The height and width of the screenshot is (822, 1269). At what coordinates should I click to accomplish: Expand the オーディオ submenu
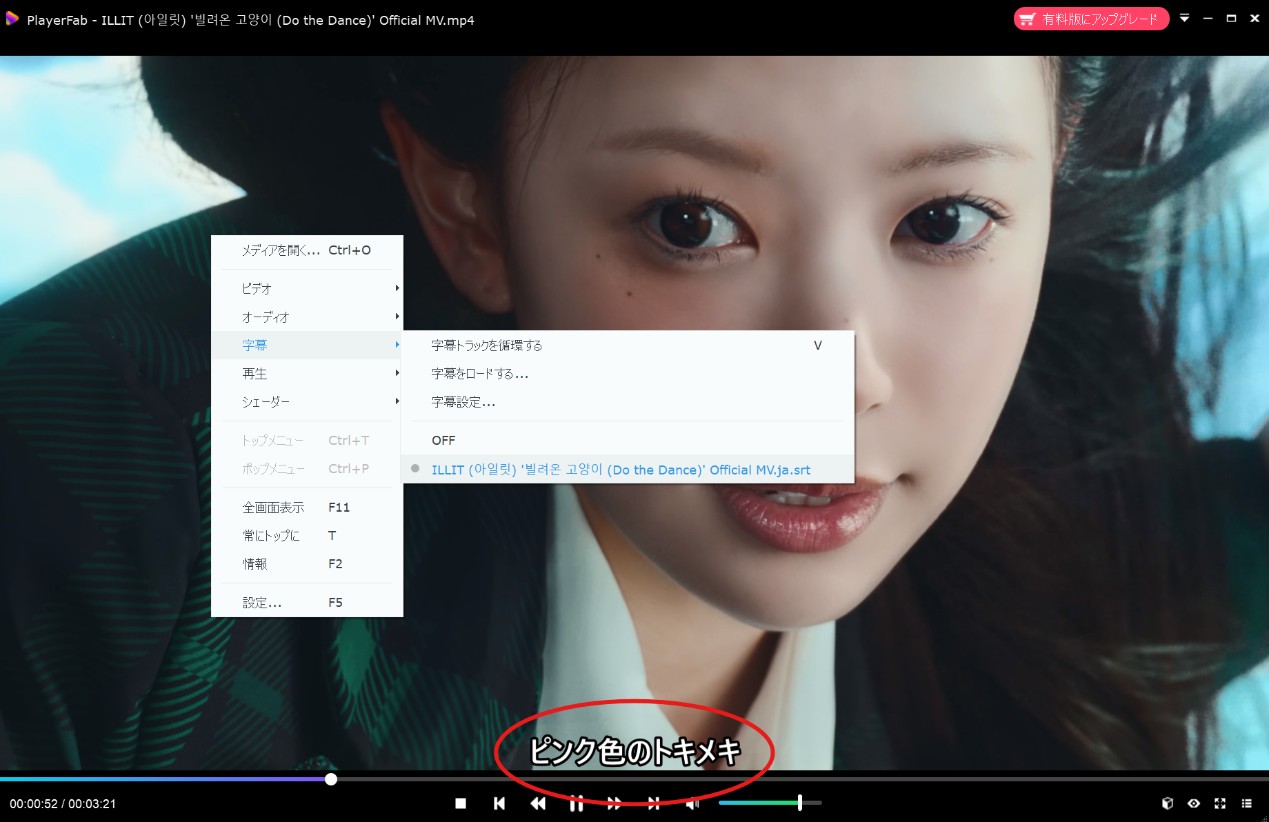(307, 317)
